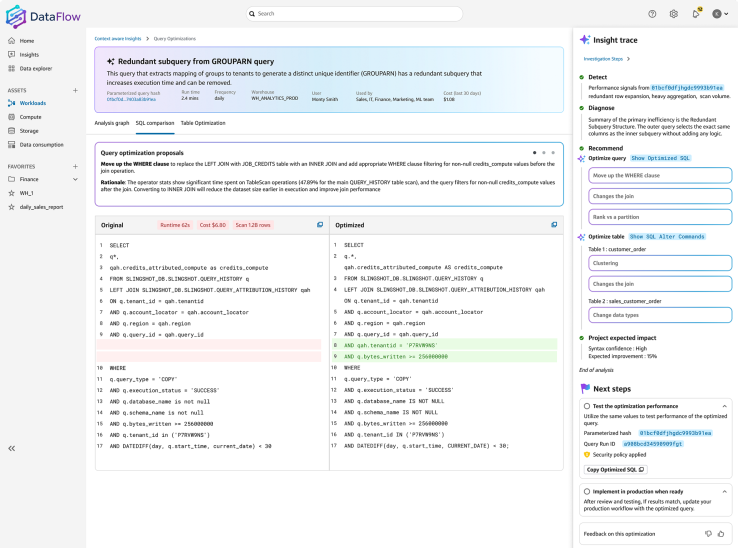This screenshot has height=548, width=738.
Task: Click the Insight trace sparkle icon
Action: [585, 40]
